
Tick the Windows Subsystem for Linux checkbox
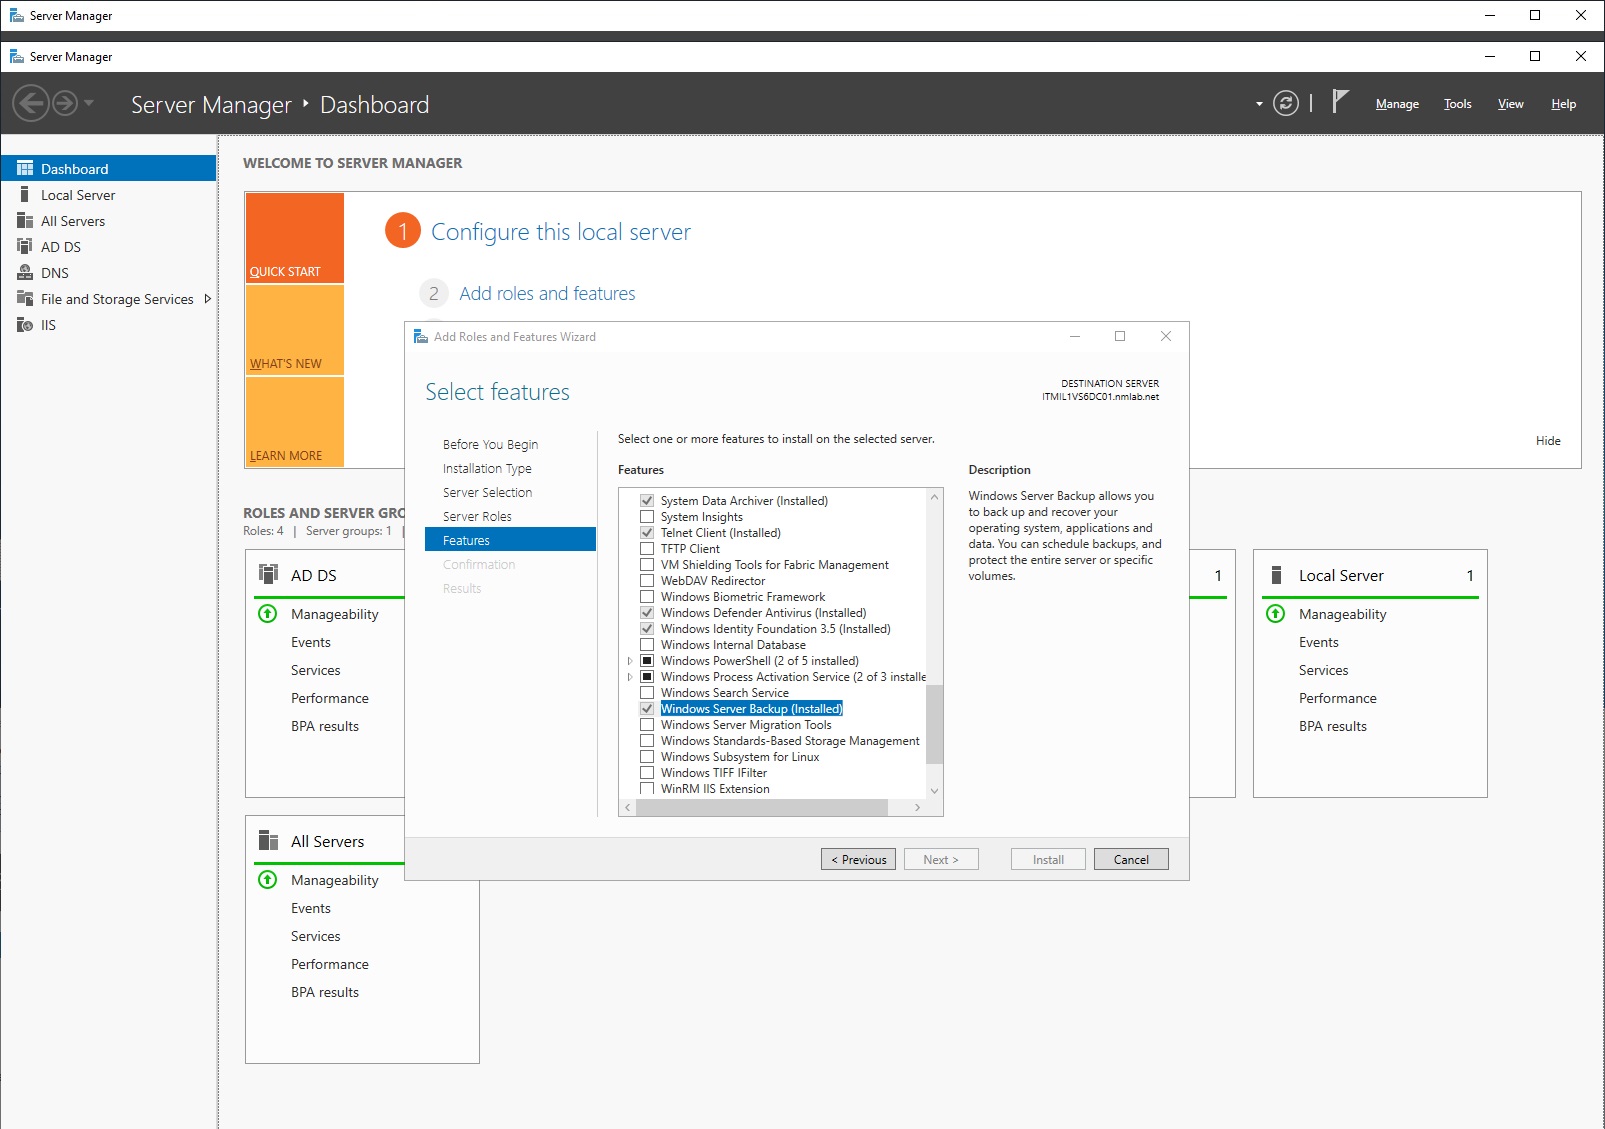tap(647, 756)
